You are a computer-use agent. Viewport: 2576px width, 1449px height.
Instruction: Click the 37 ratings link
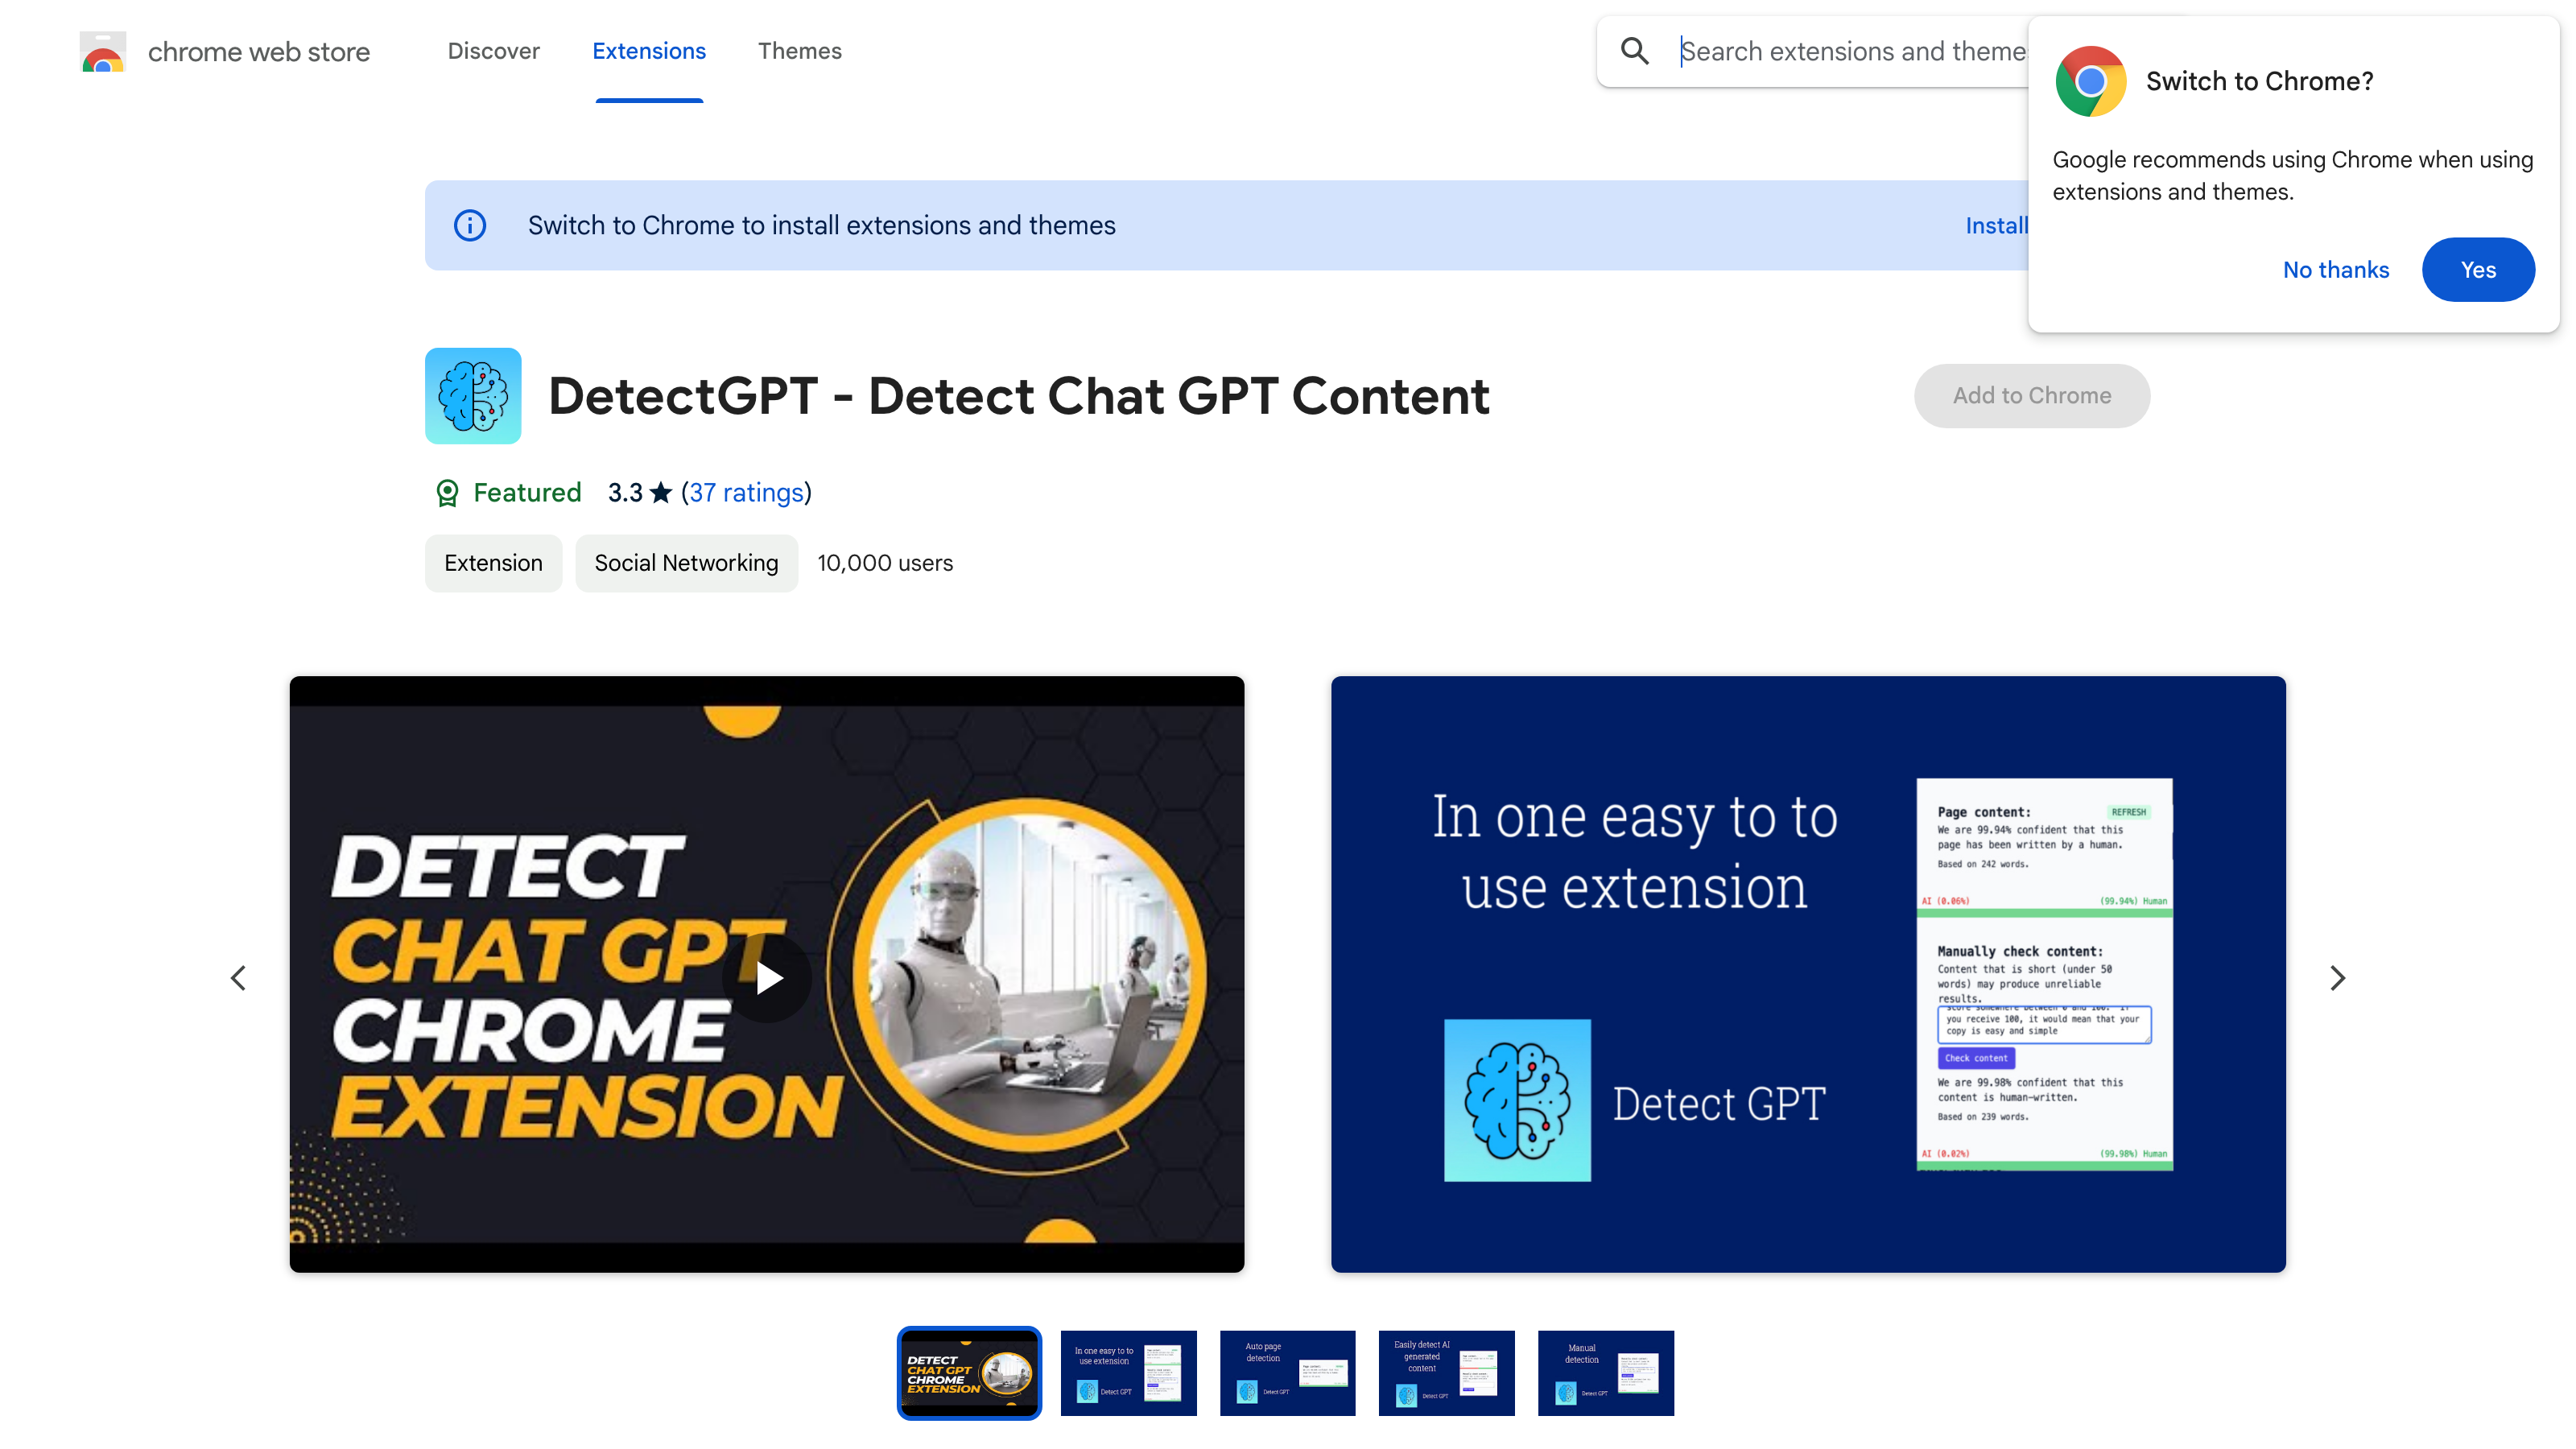click(x=743, y=492)
